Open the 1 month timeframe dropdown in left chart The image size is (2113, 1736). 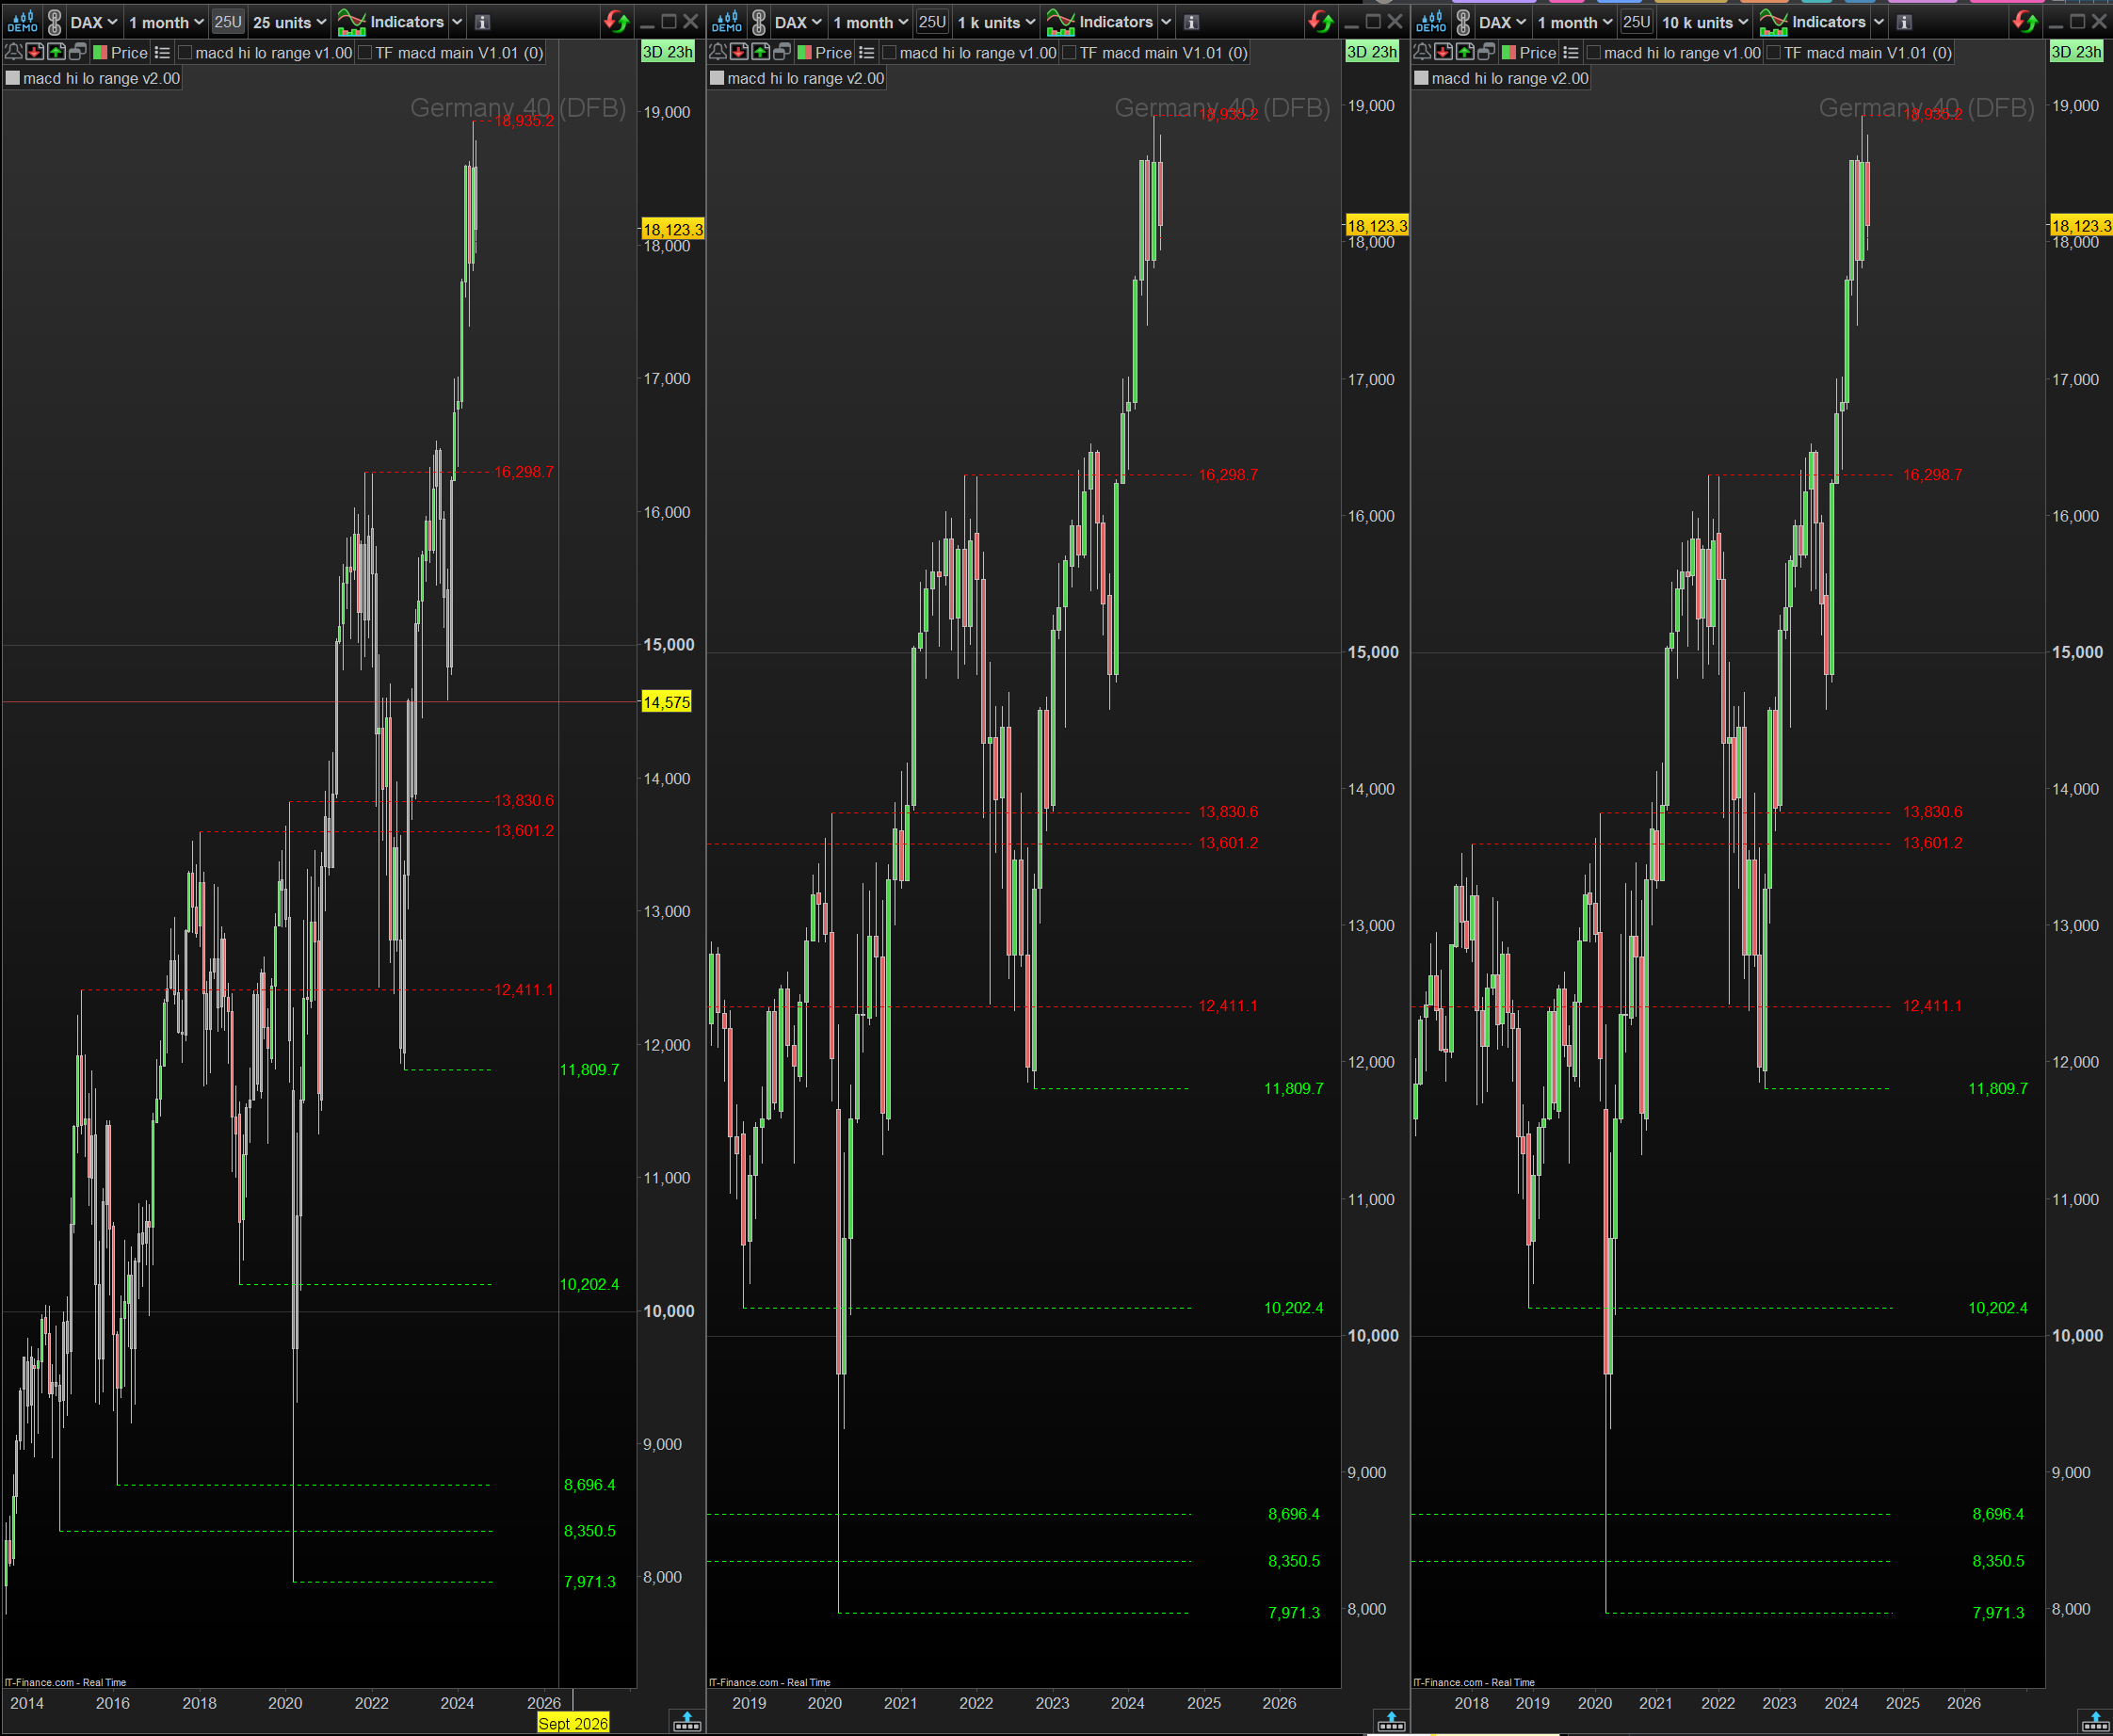coord(166,22)
